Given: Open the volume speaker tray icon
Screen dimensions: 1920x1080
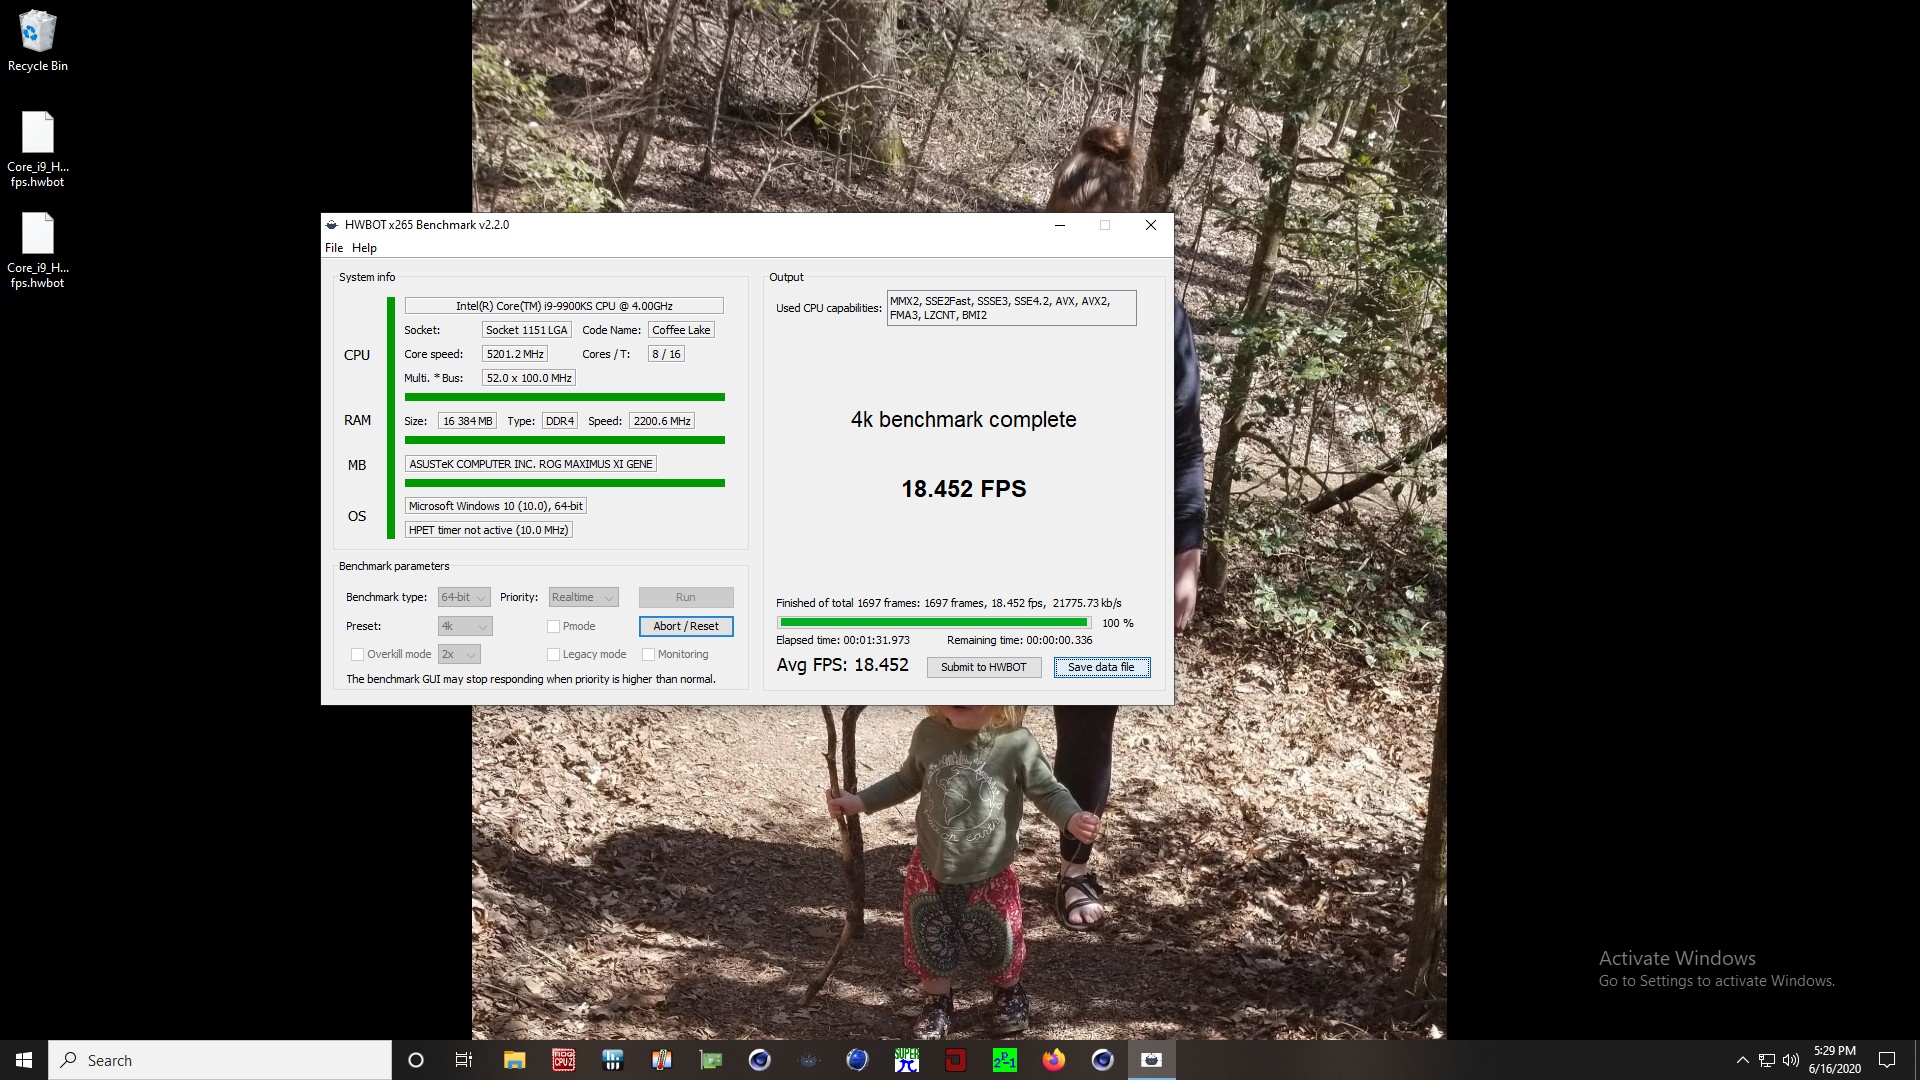Looking at the screenshot, I should (x=1791, y=1060).
